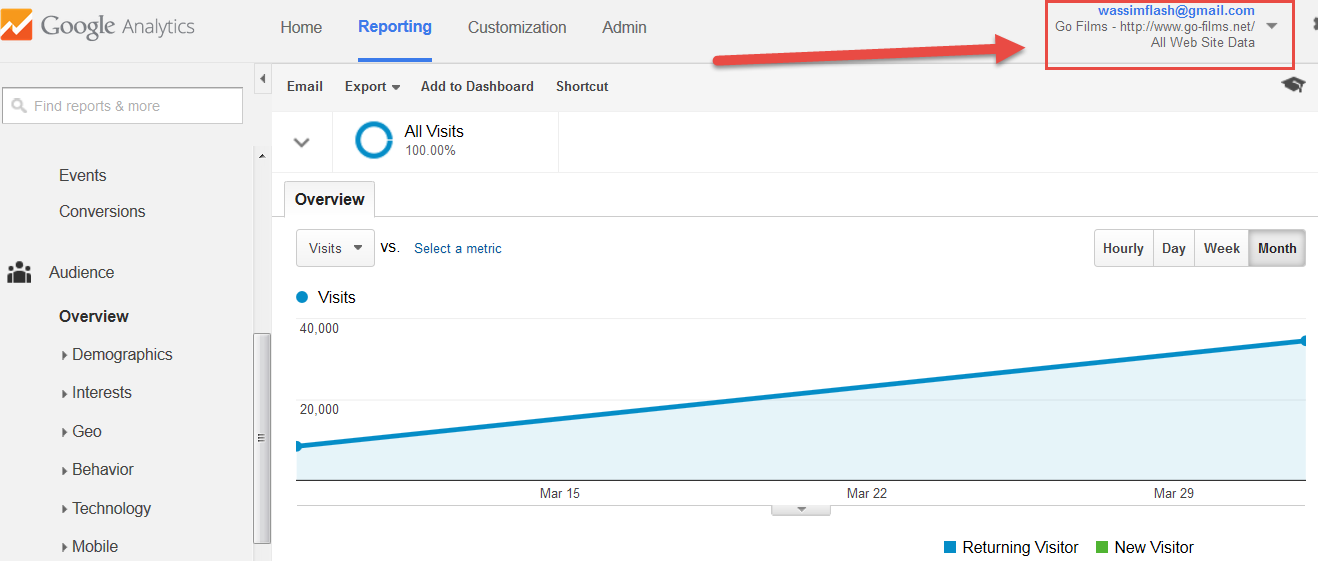Expand the Geo sidebar item
The image size is (1318, 561).
coord(81,432)
